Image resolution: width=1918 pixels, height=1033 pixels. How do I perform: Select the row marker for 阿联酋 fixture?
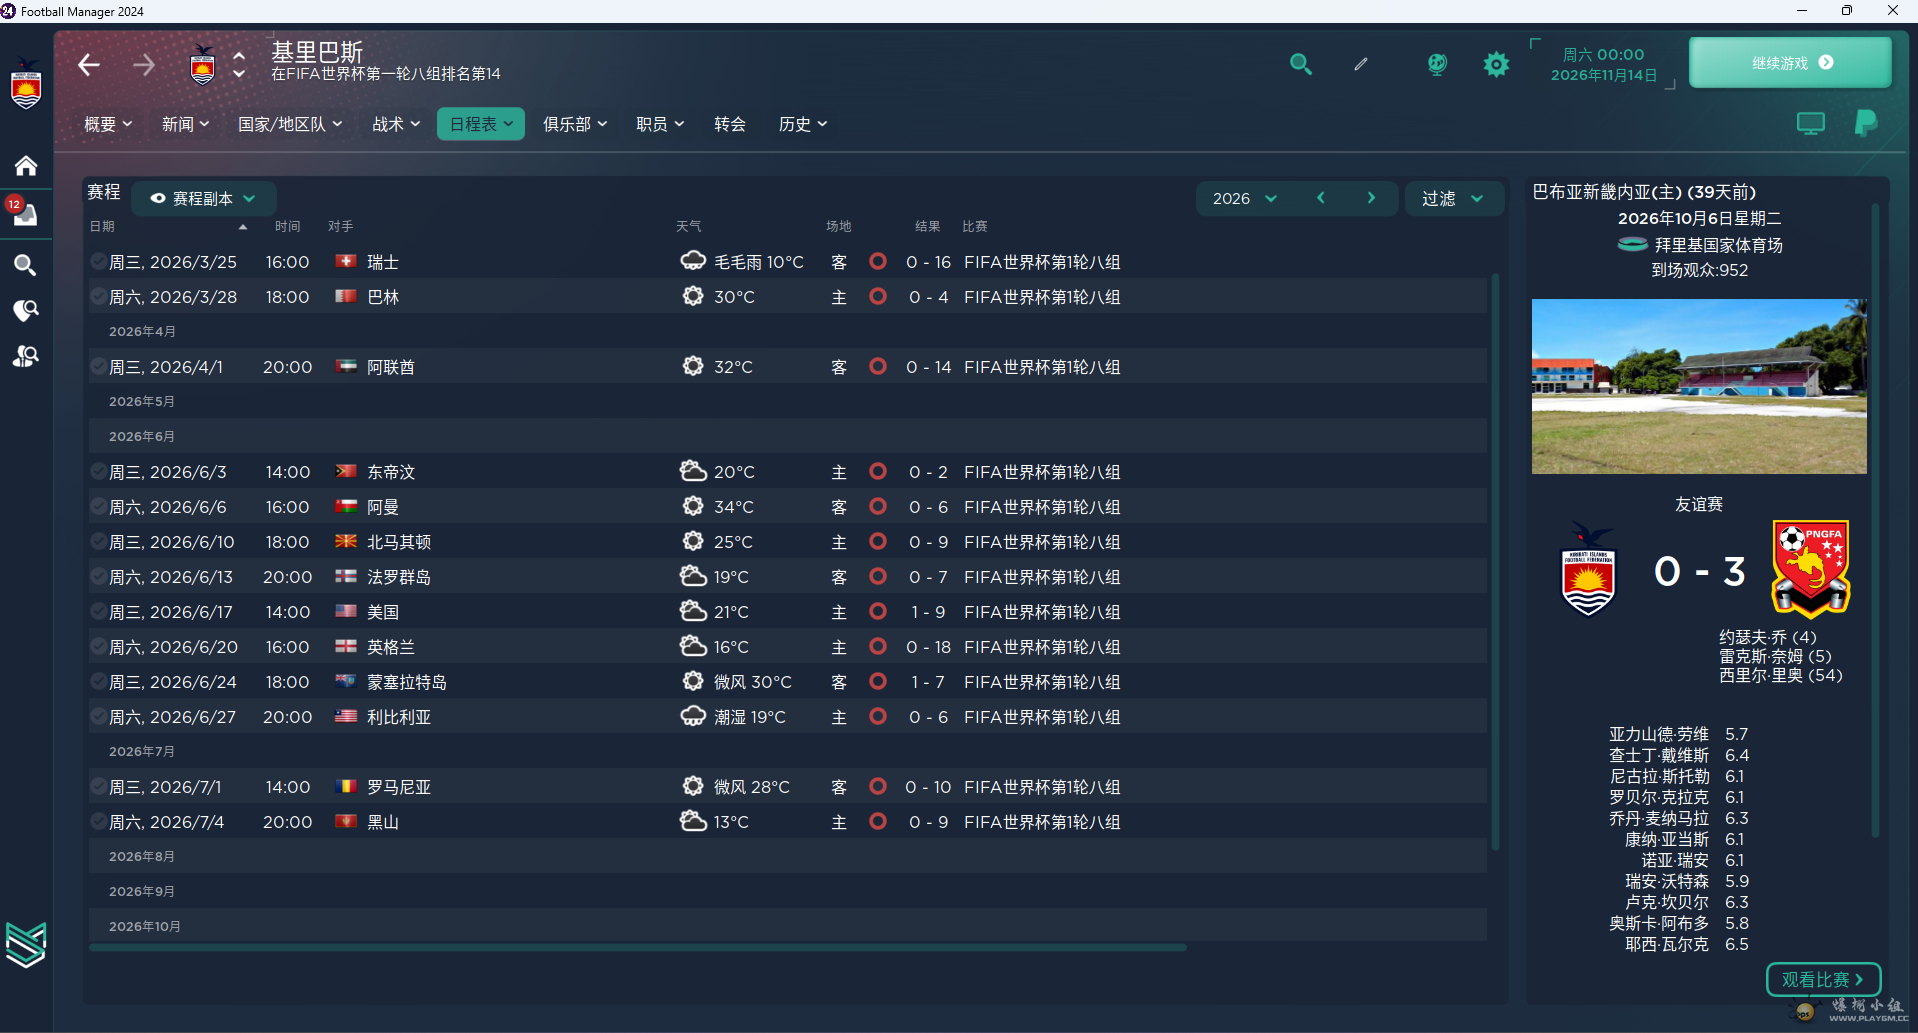(98, 366)
